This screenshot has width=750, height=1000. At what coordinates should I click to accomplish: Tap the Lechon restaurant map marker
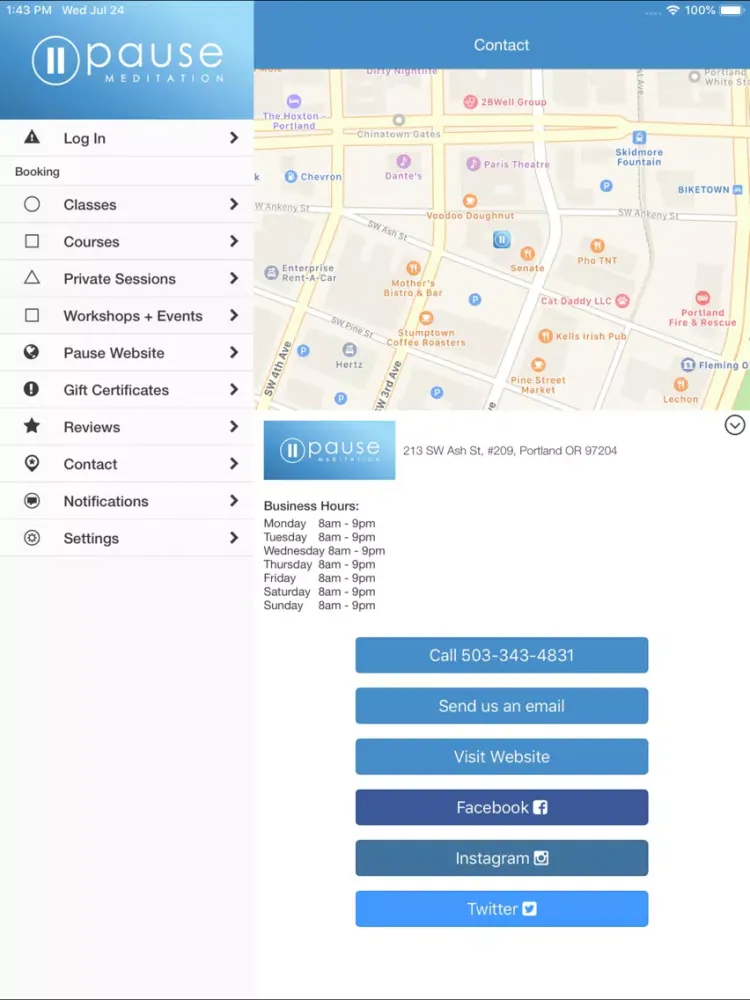click(680, 384)
